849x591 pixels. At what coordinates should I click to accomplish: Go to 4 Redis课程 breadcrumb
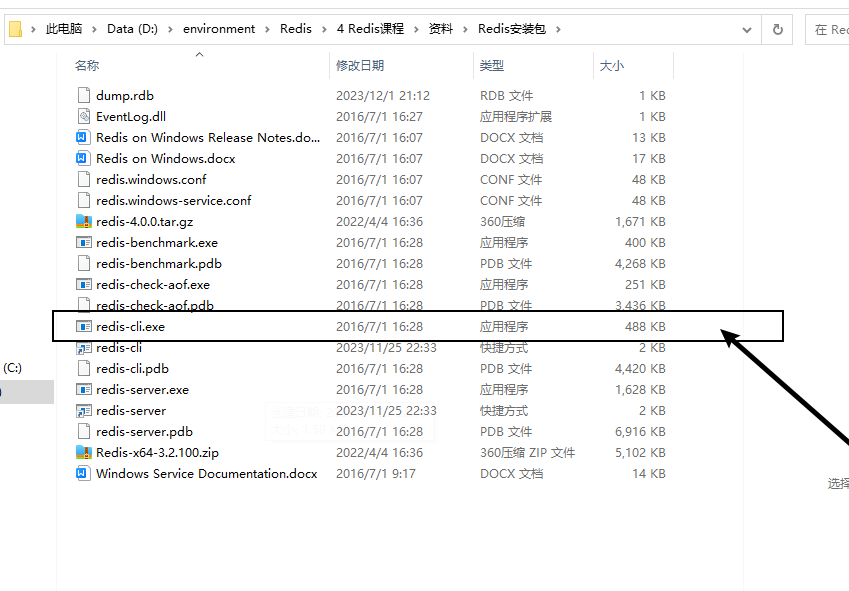[x=370, y=29]
